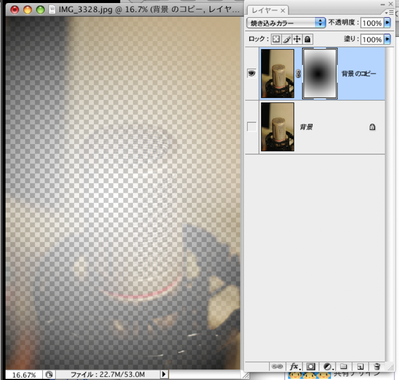Toggle lock all padlock icon
The height and width of the screenshot is (380, 399).
(x=307, y=39)
